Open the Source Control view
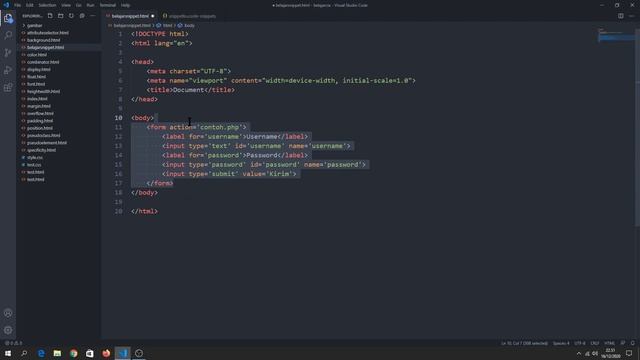 click(x=8, y=53)
